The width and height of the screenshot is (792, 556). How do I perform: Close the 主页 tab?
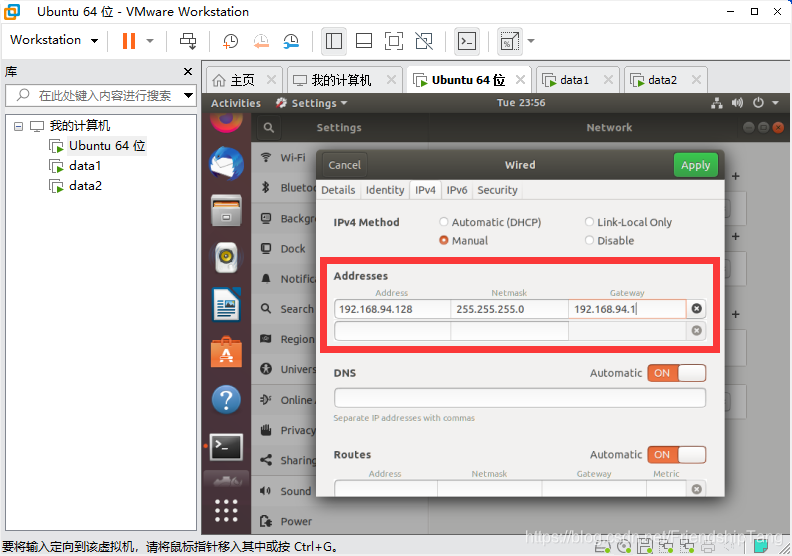click(x=271, y=80)
